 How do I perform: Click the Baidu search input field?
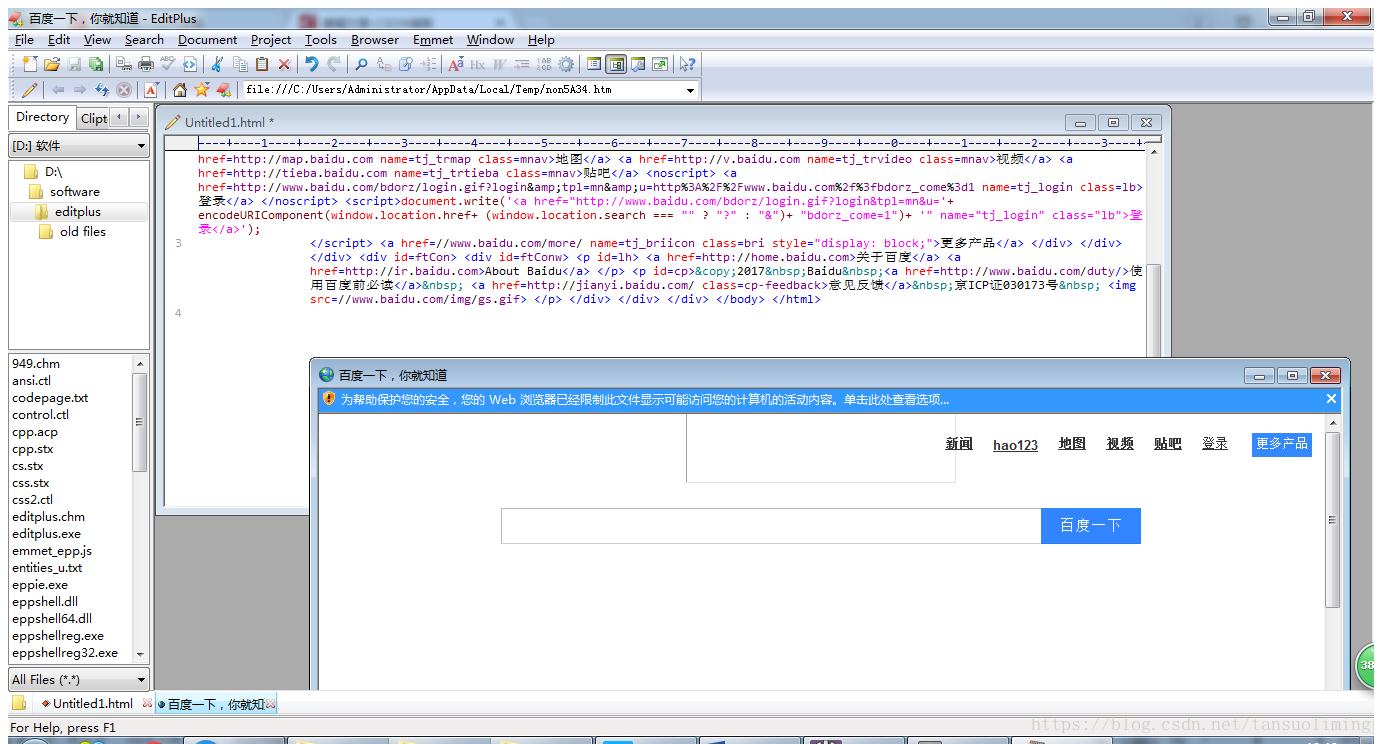pyautogui.click(x=771, y=526)
